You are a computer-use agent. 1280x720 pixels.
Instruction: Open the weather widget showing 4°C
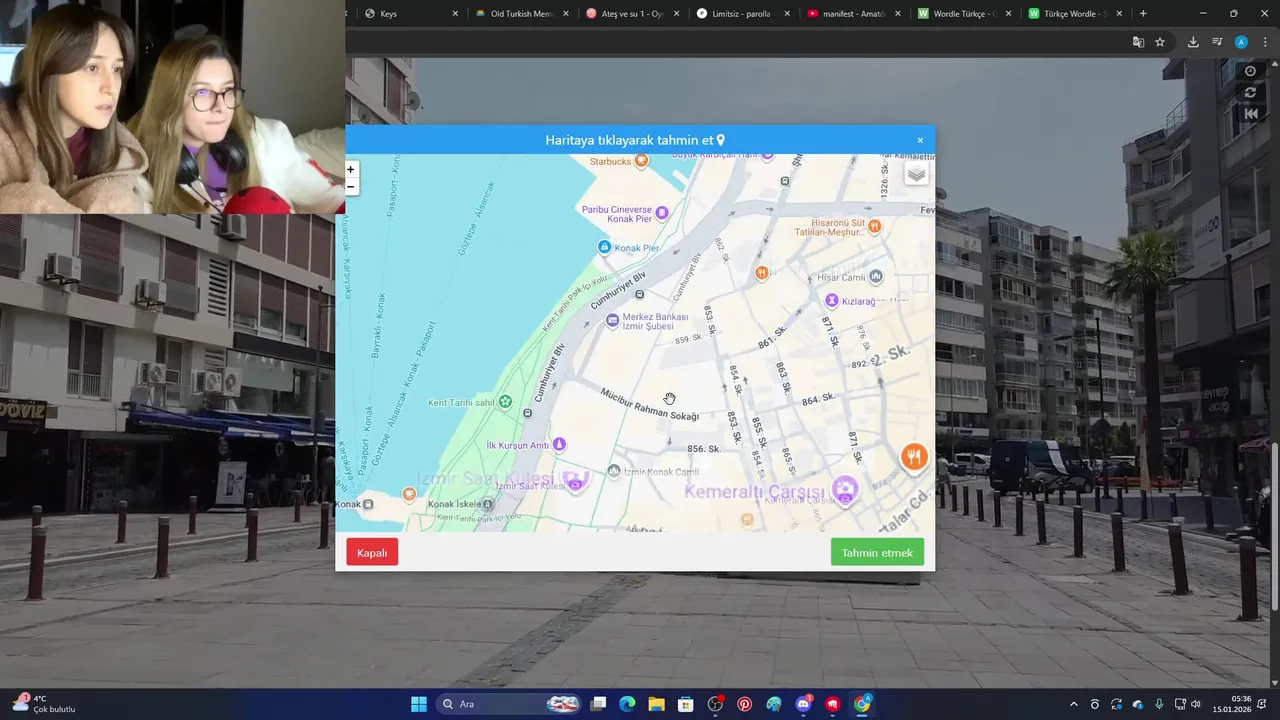pos(43,704)
